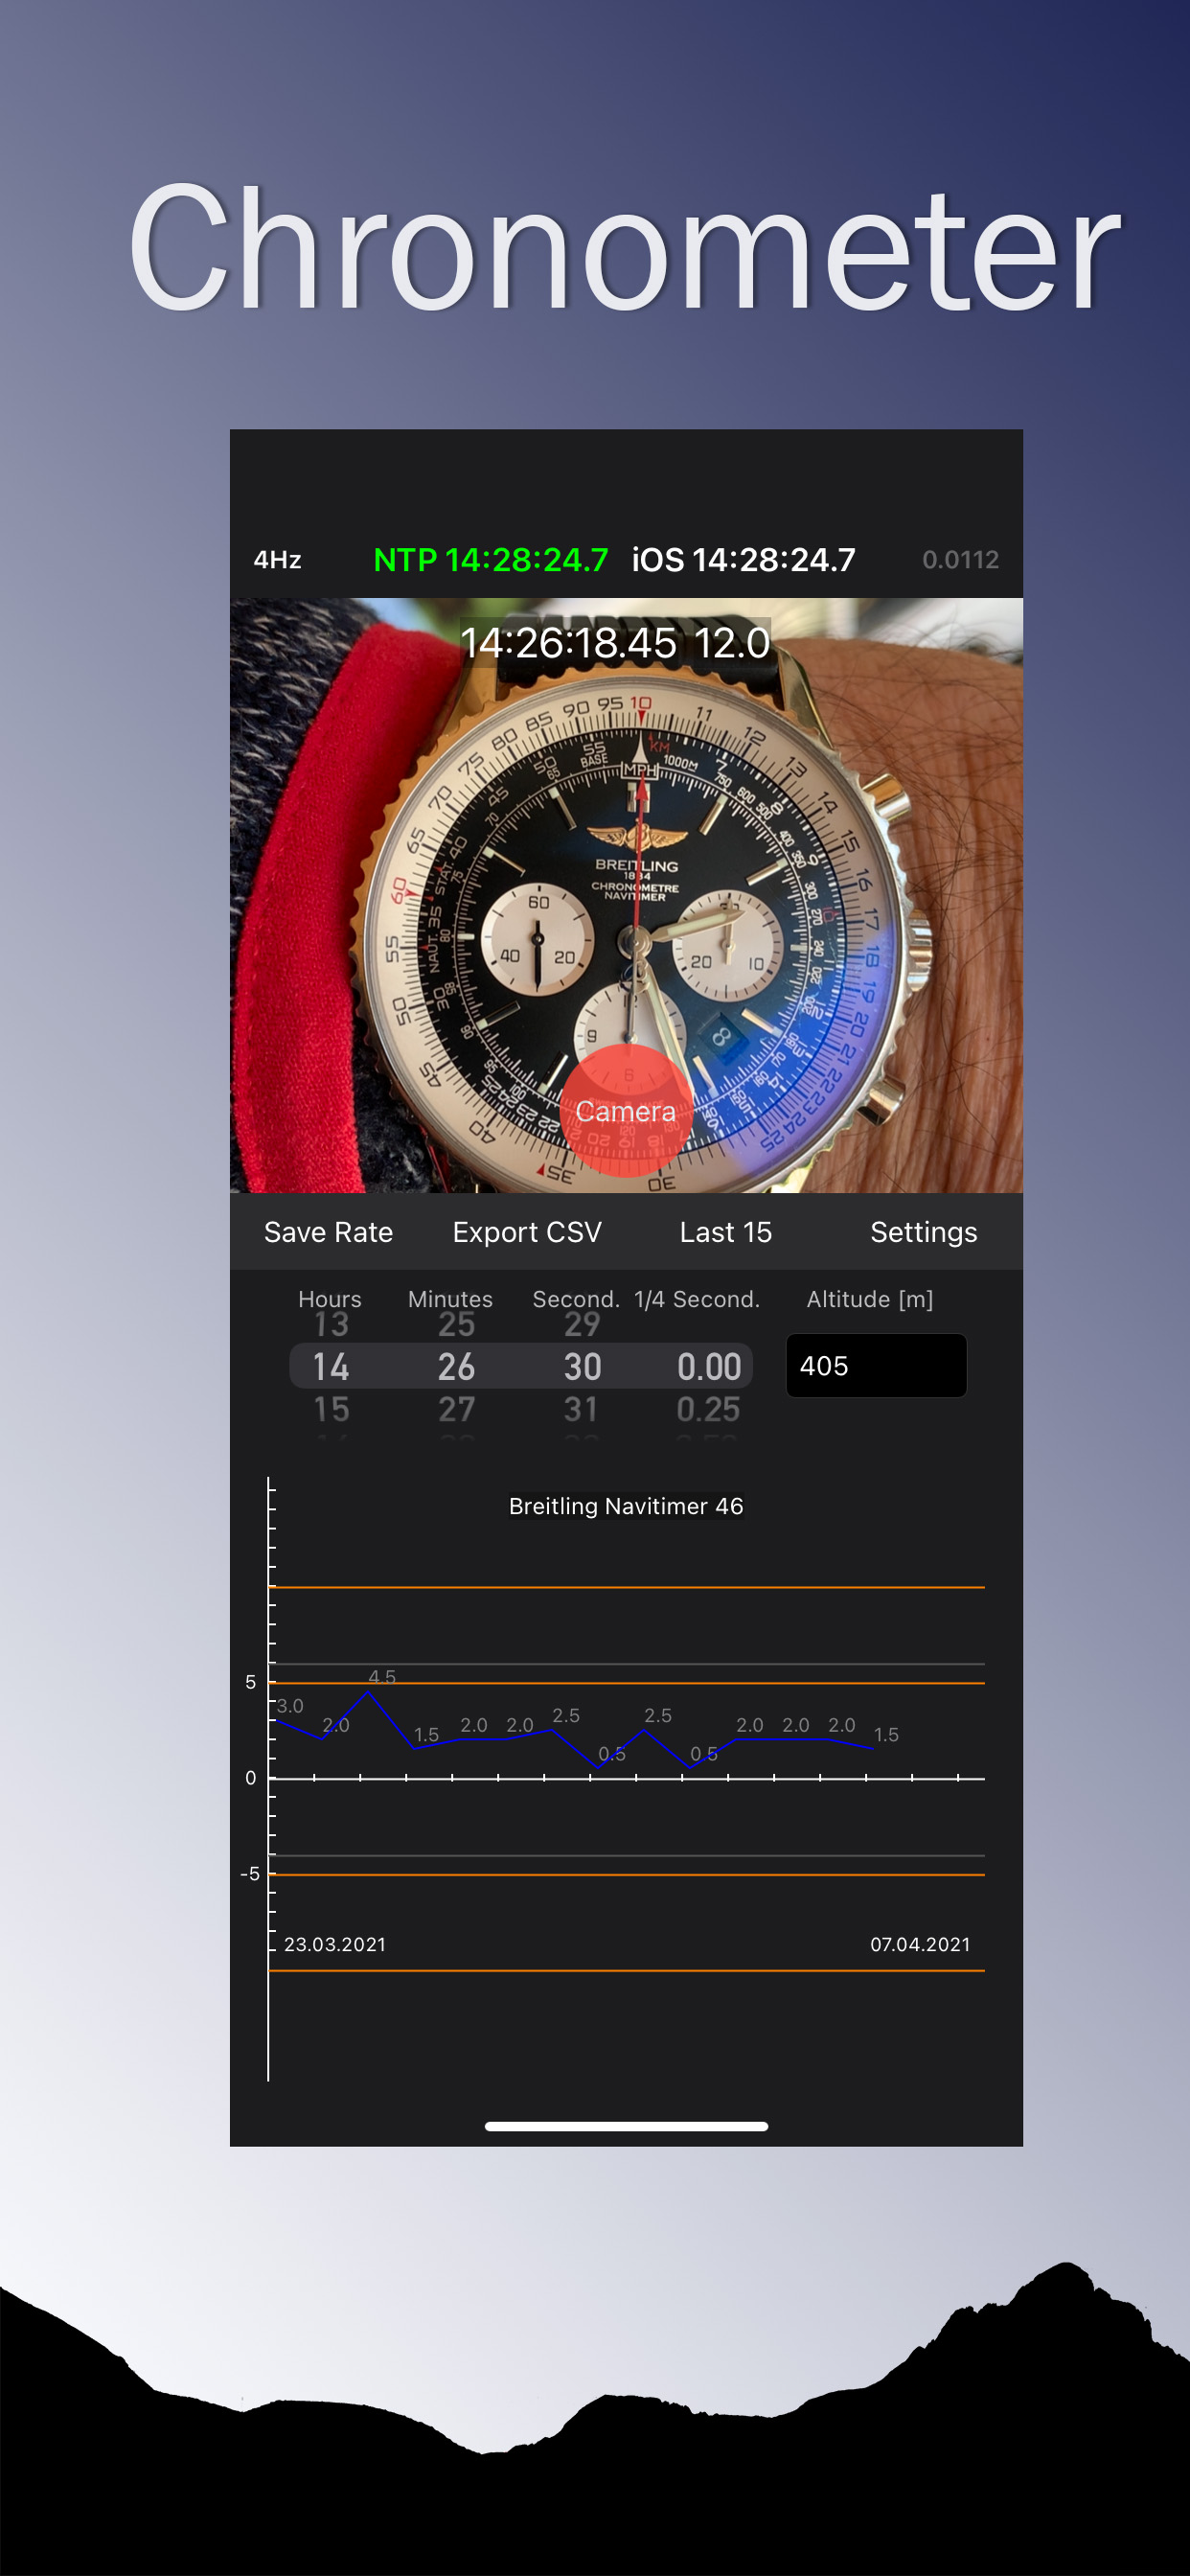Tap the Breitling watch photo
The width and height of the screenshot is (1190, 2576).
click(626, 895)
